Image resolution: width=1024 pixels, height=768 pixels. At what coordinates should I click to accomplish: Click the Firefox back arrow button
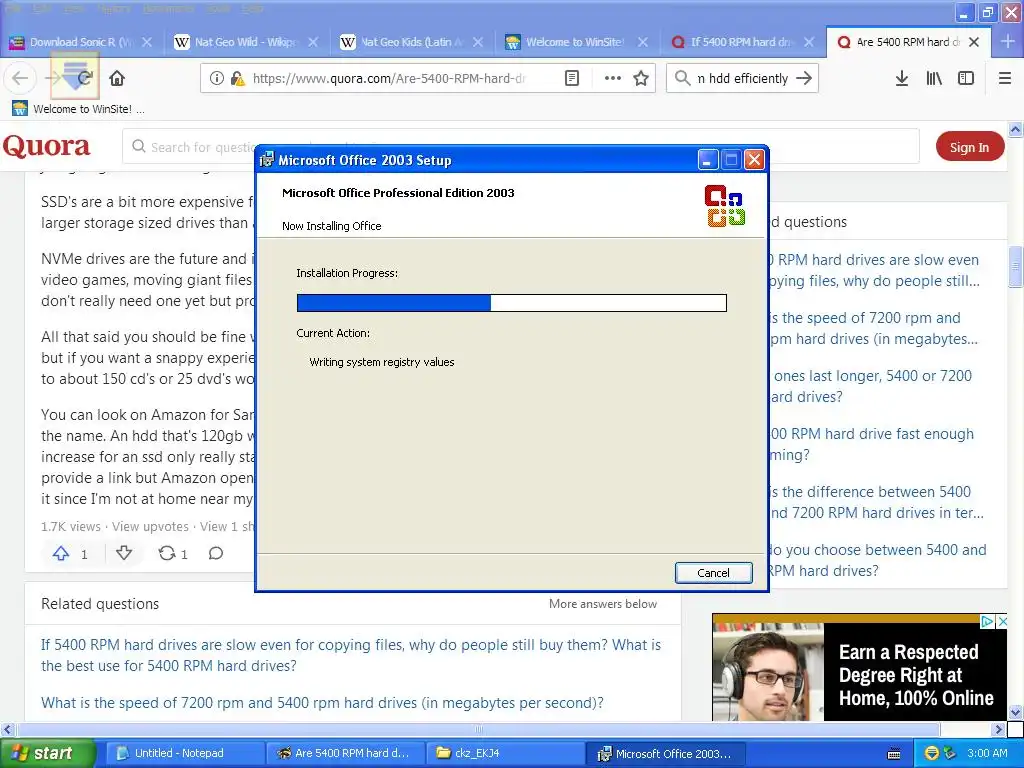(20, 78)
